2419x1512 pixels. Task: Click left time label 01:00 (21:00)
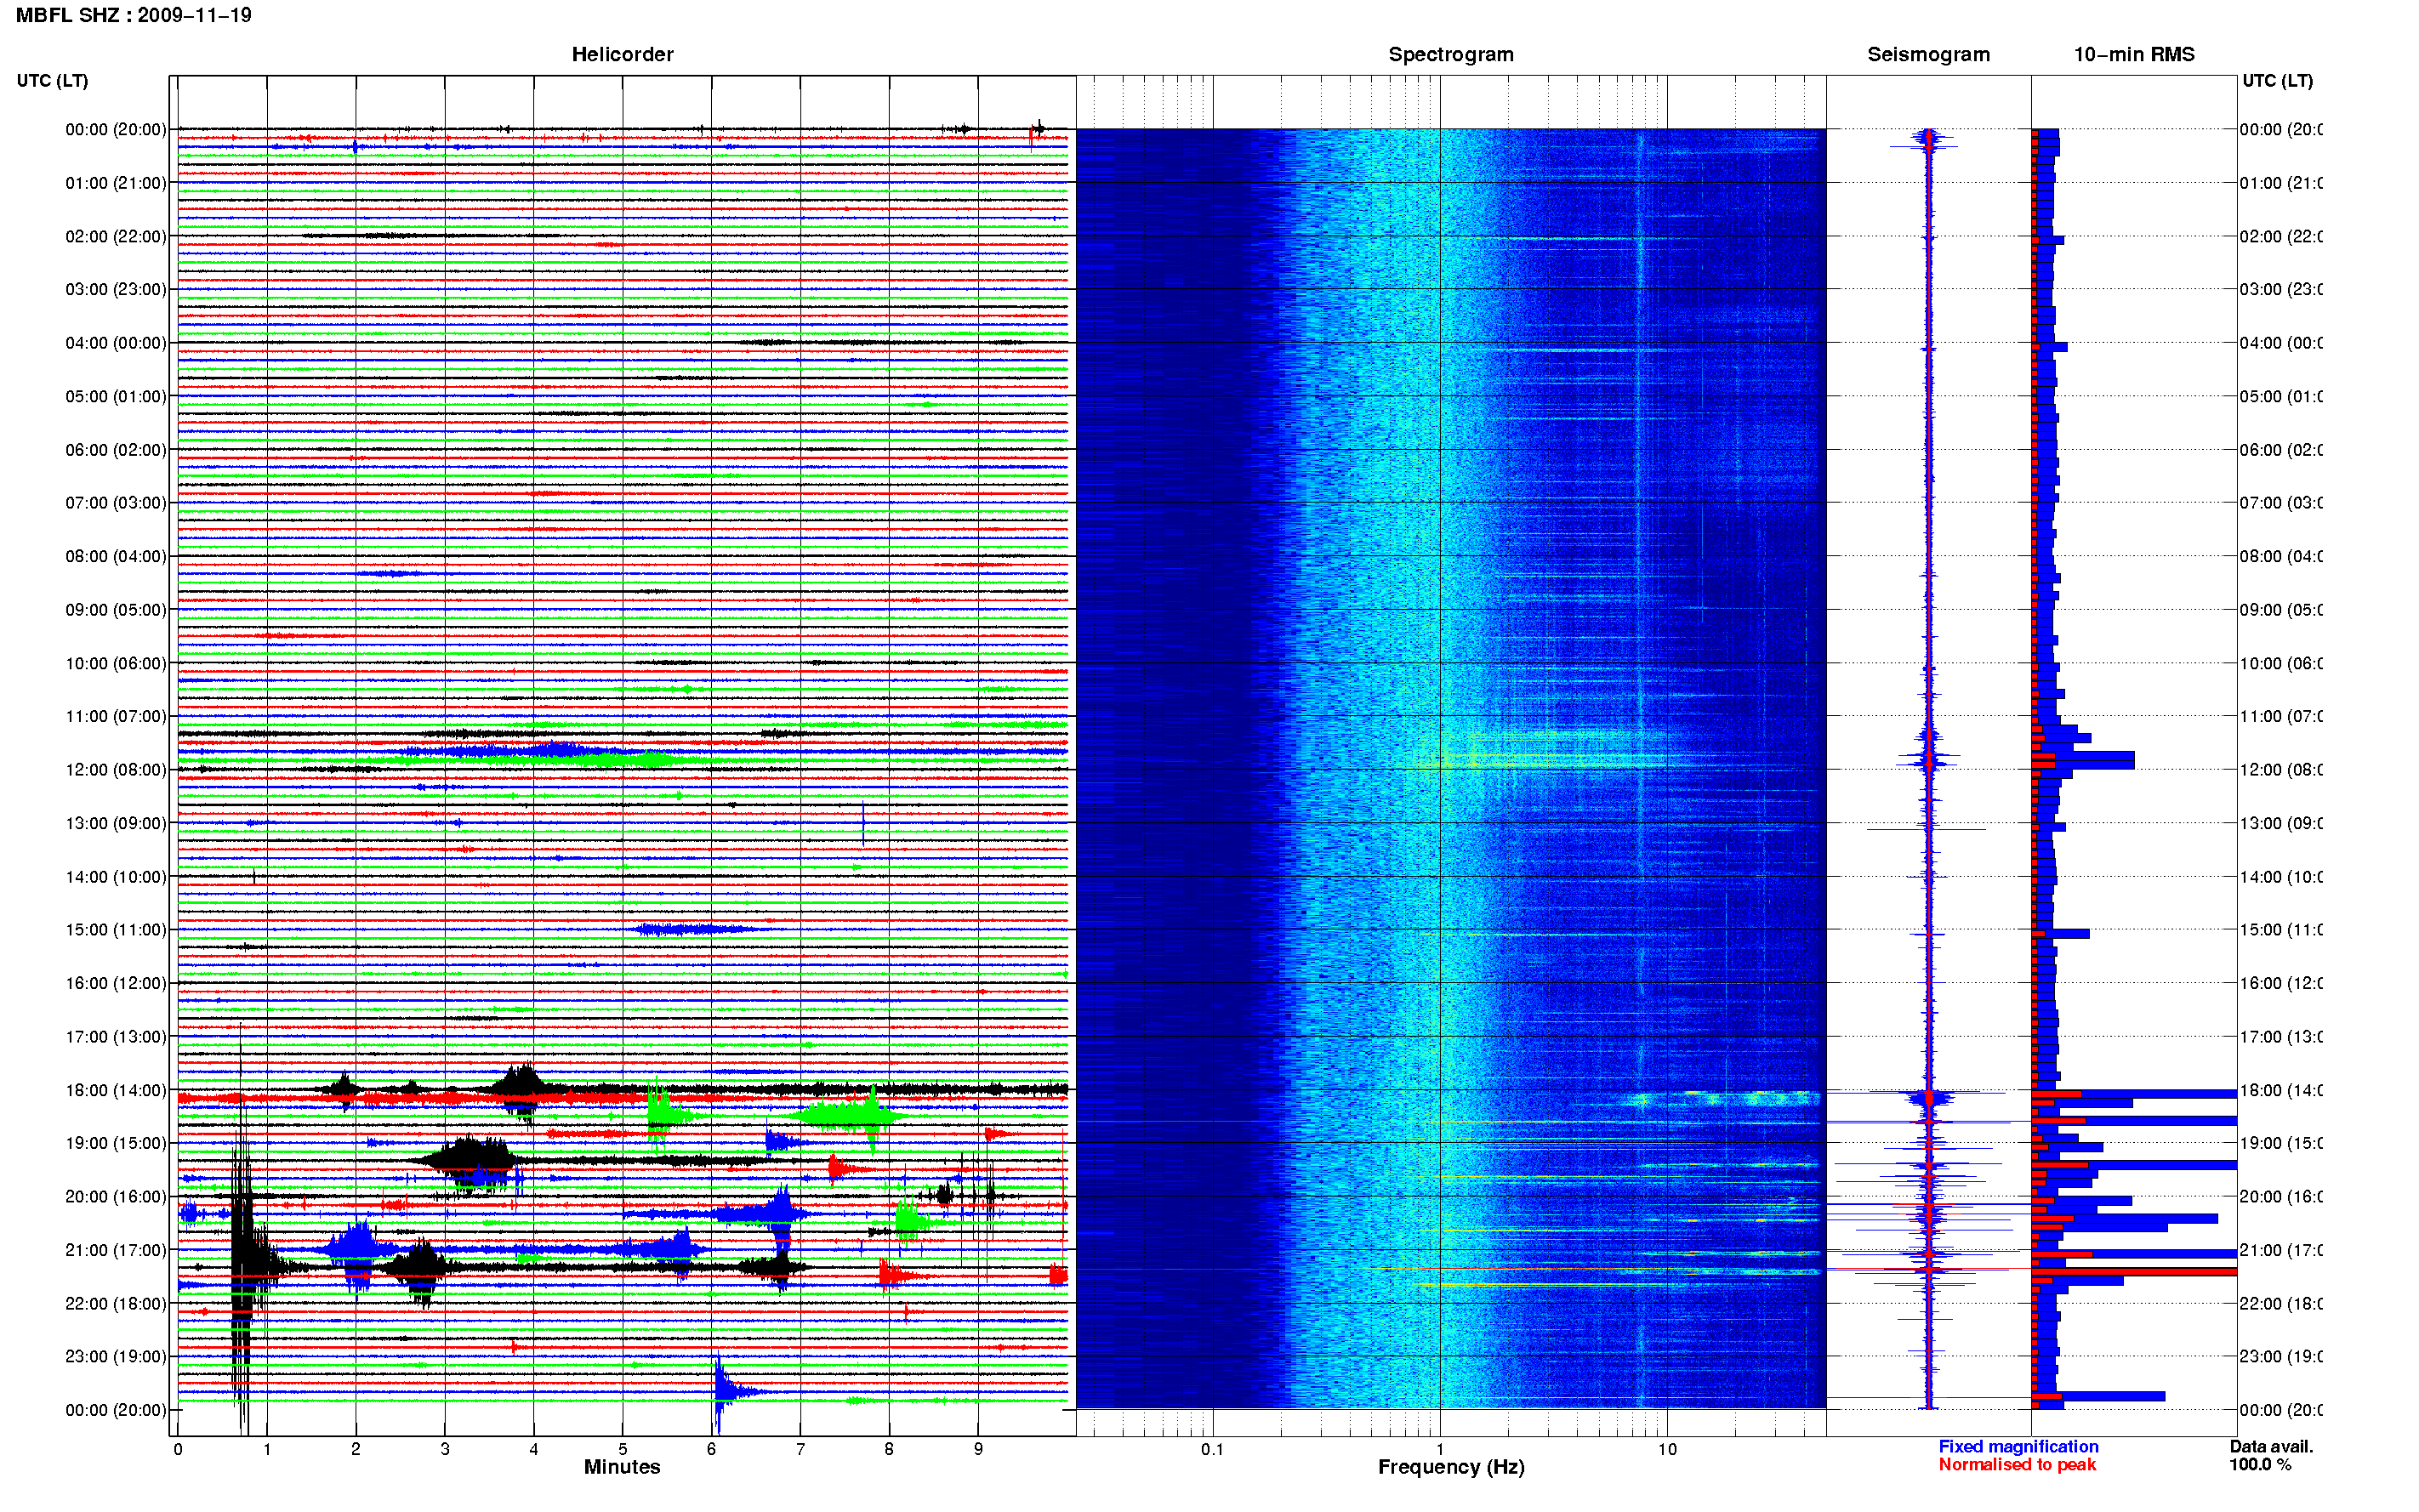(116, 183)
